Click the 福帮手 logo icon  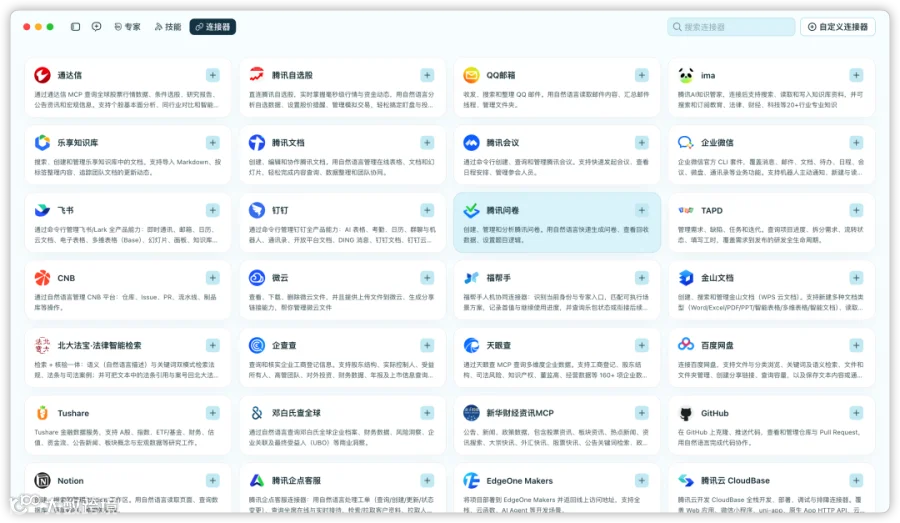coord(471,278)
